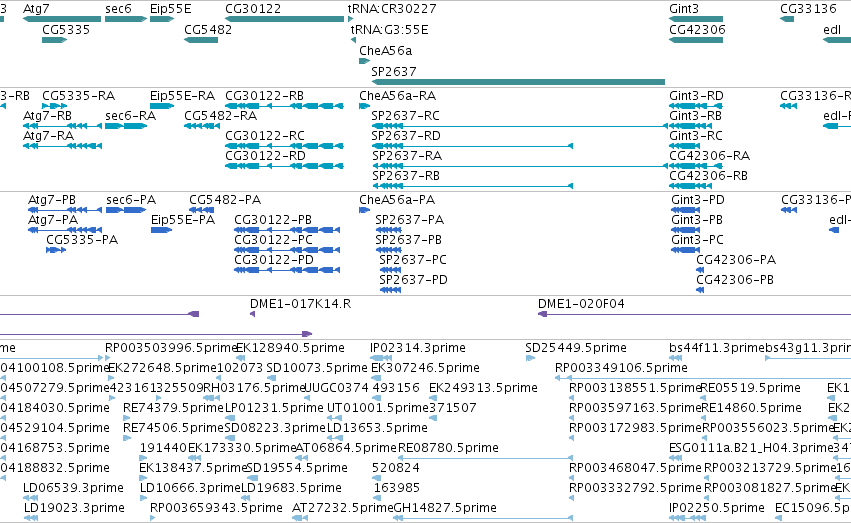
Task: Select the RP003503996.5prime EST label
Action: click(x=172, y=348)
